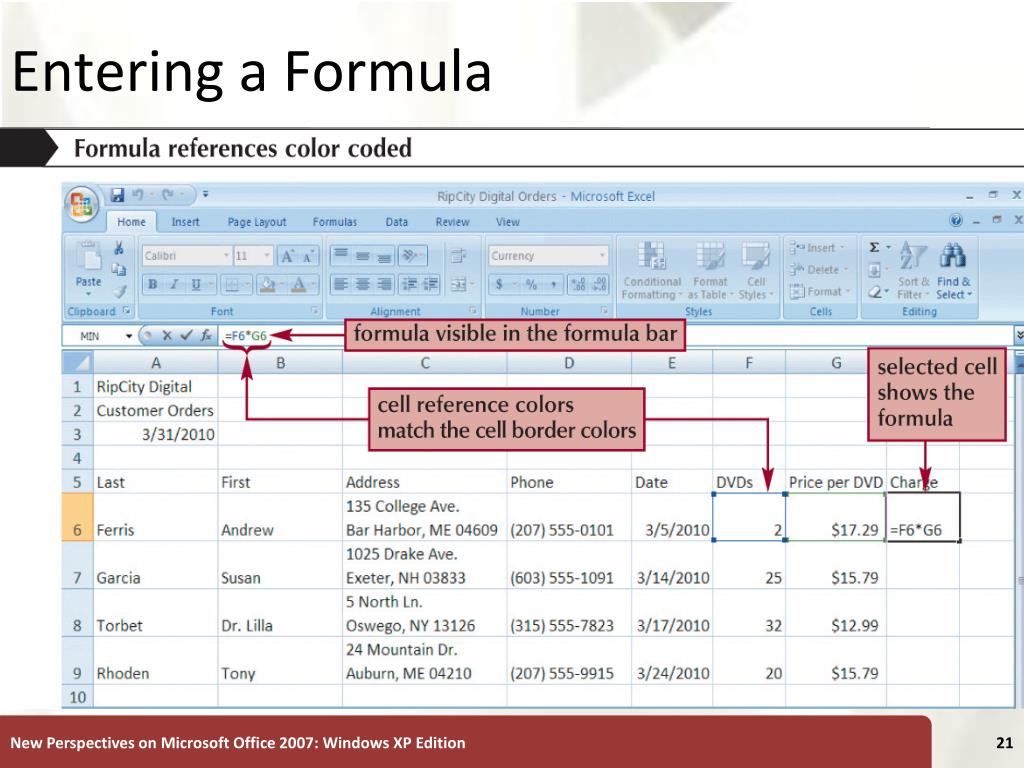Copy selection using the Copy icon

[x=119, y=269]
